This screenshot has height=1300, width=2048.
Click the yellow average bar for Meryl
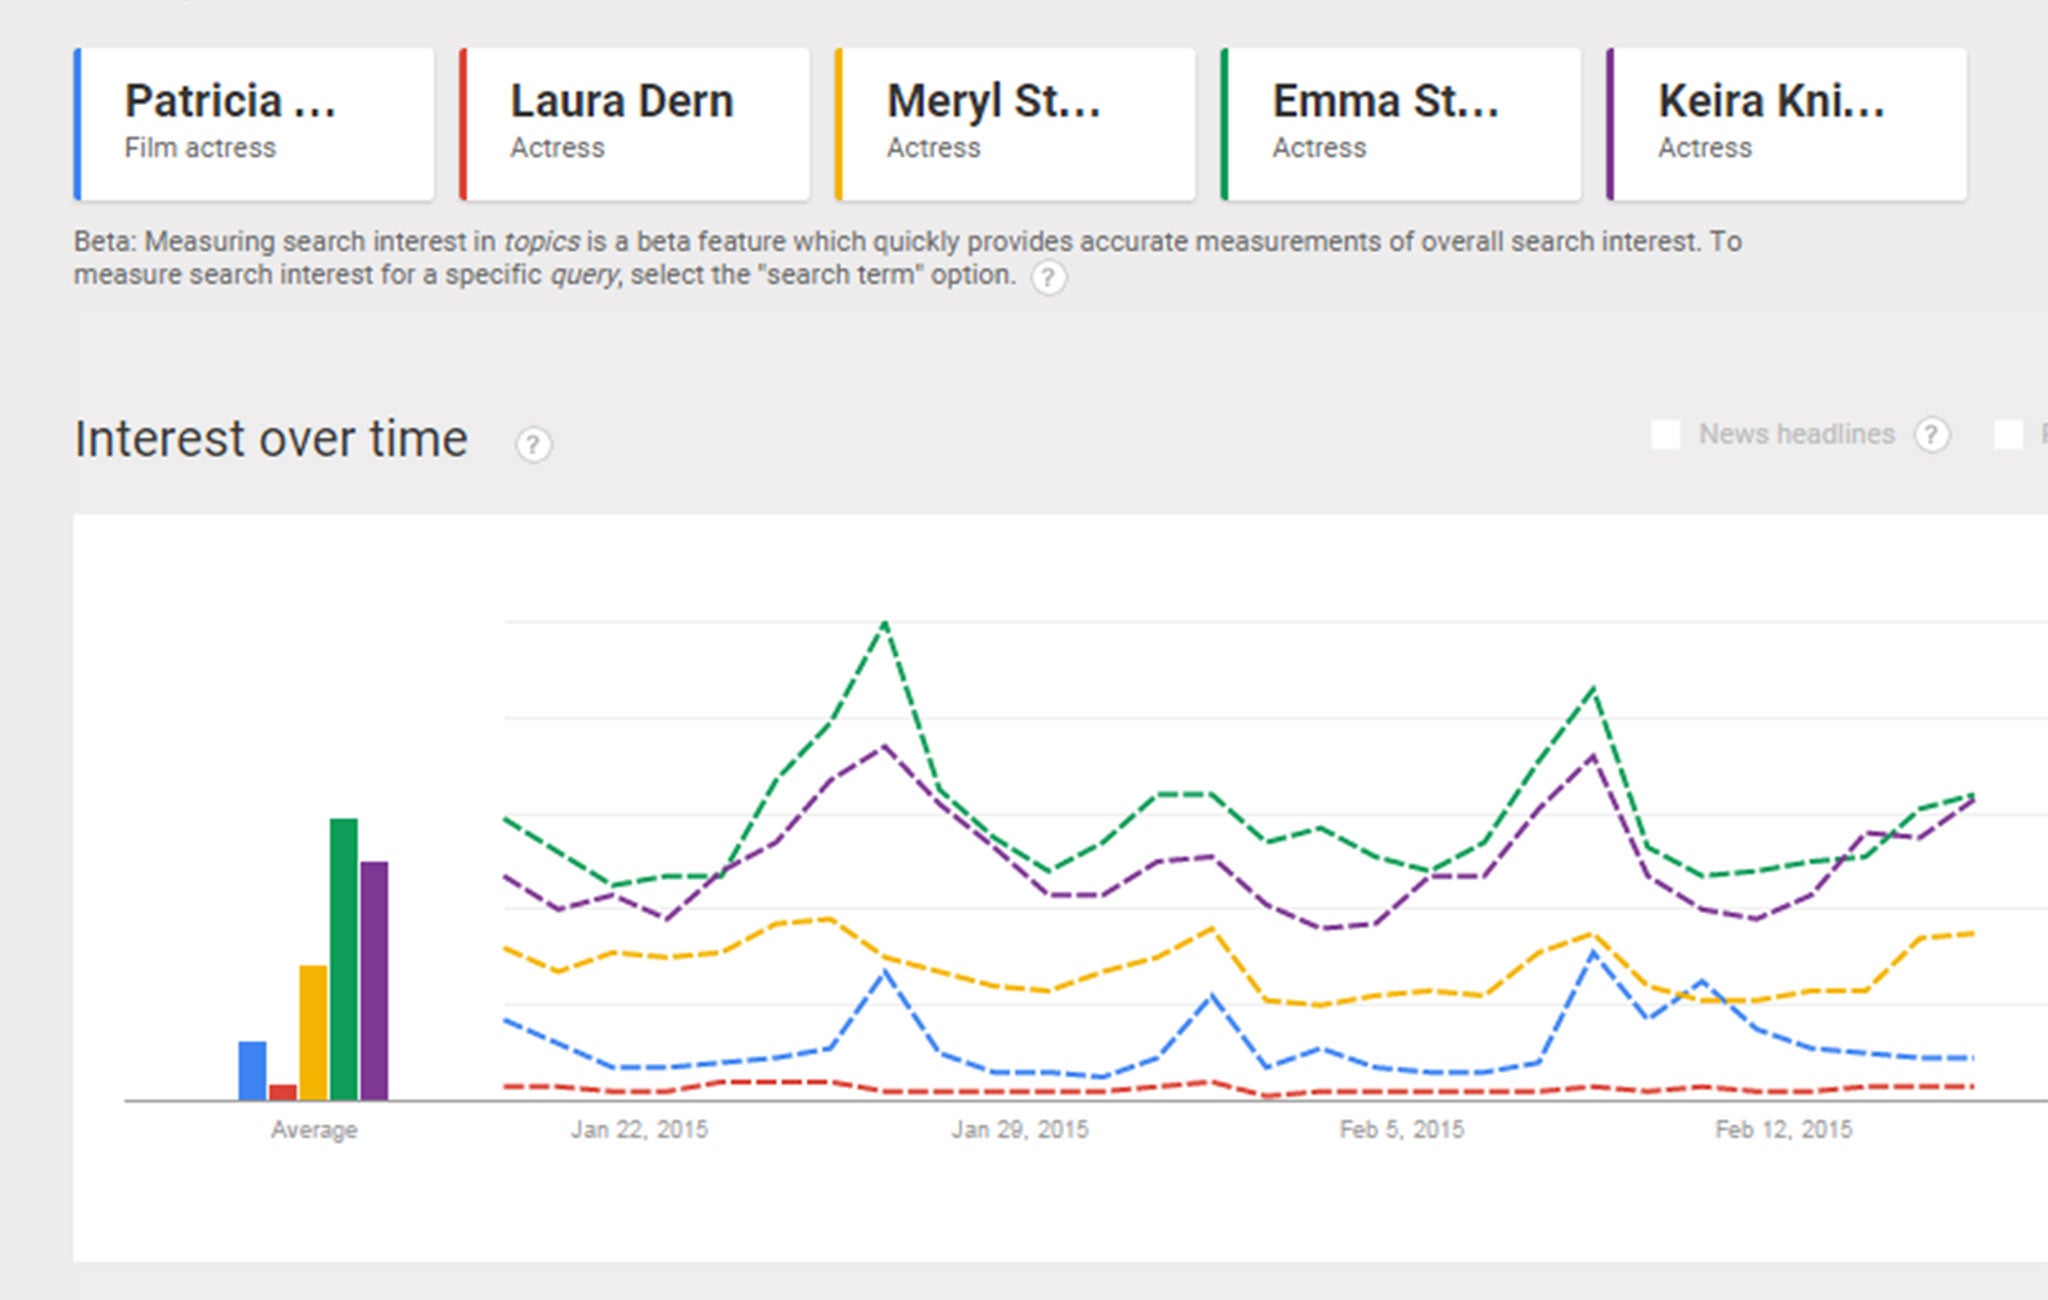click(313, 1032)
